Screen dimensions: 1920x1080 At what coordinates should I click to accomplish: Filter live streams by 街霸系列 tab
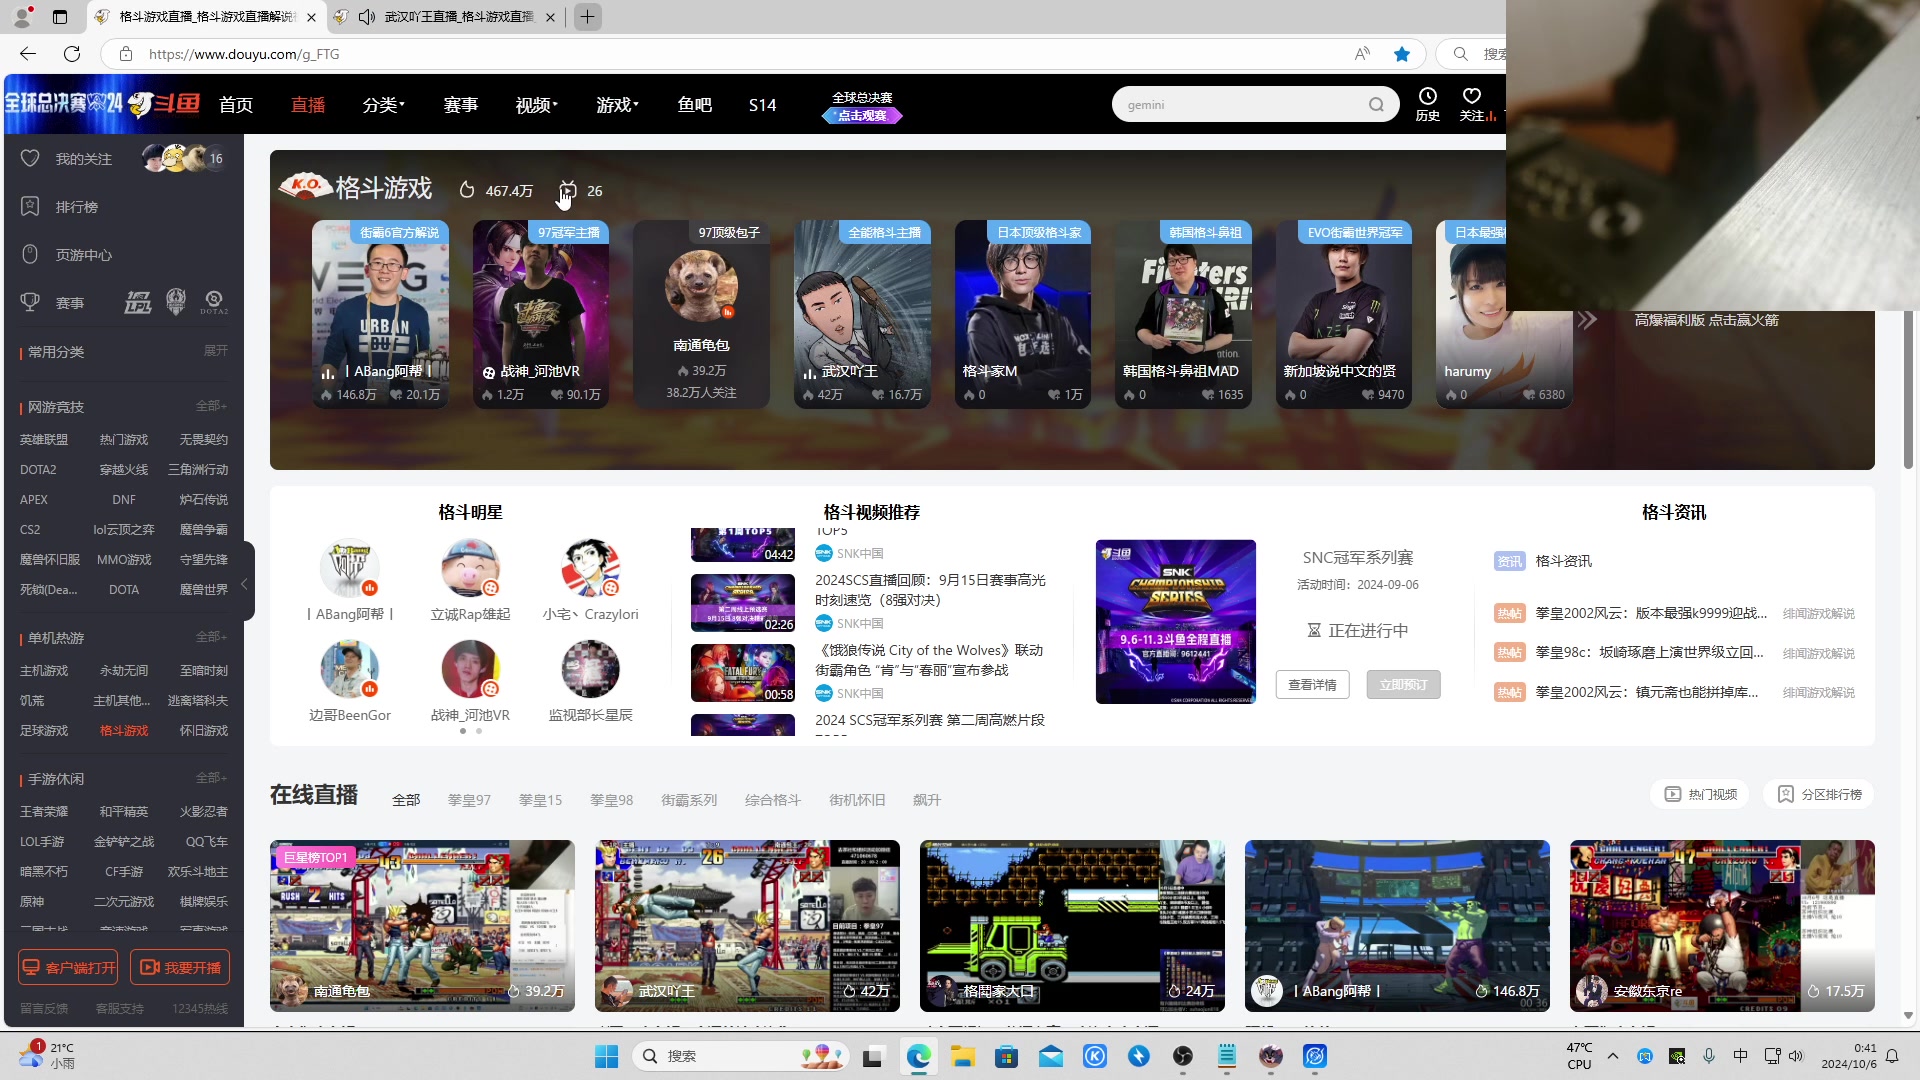tap(689, 800)
